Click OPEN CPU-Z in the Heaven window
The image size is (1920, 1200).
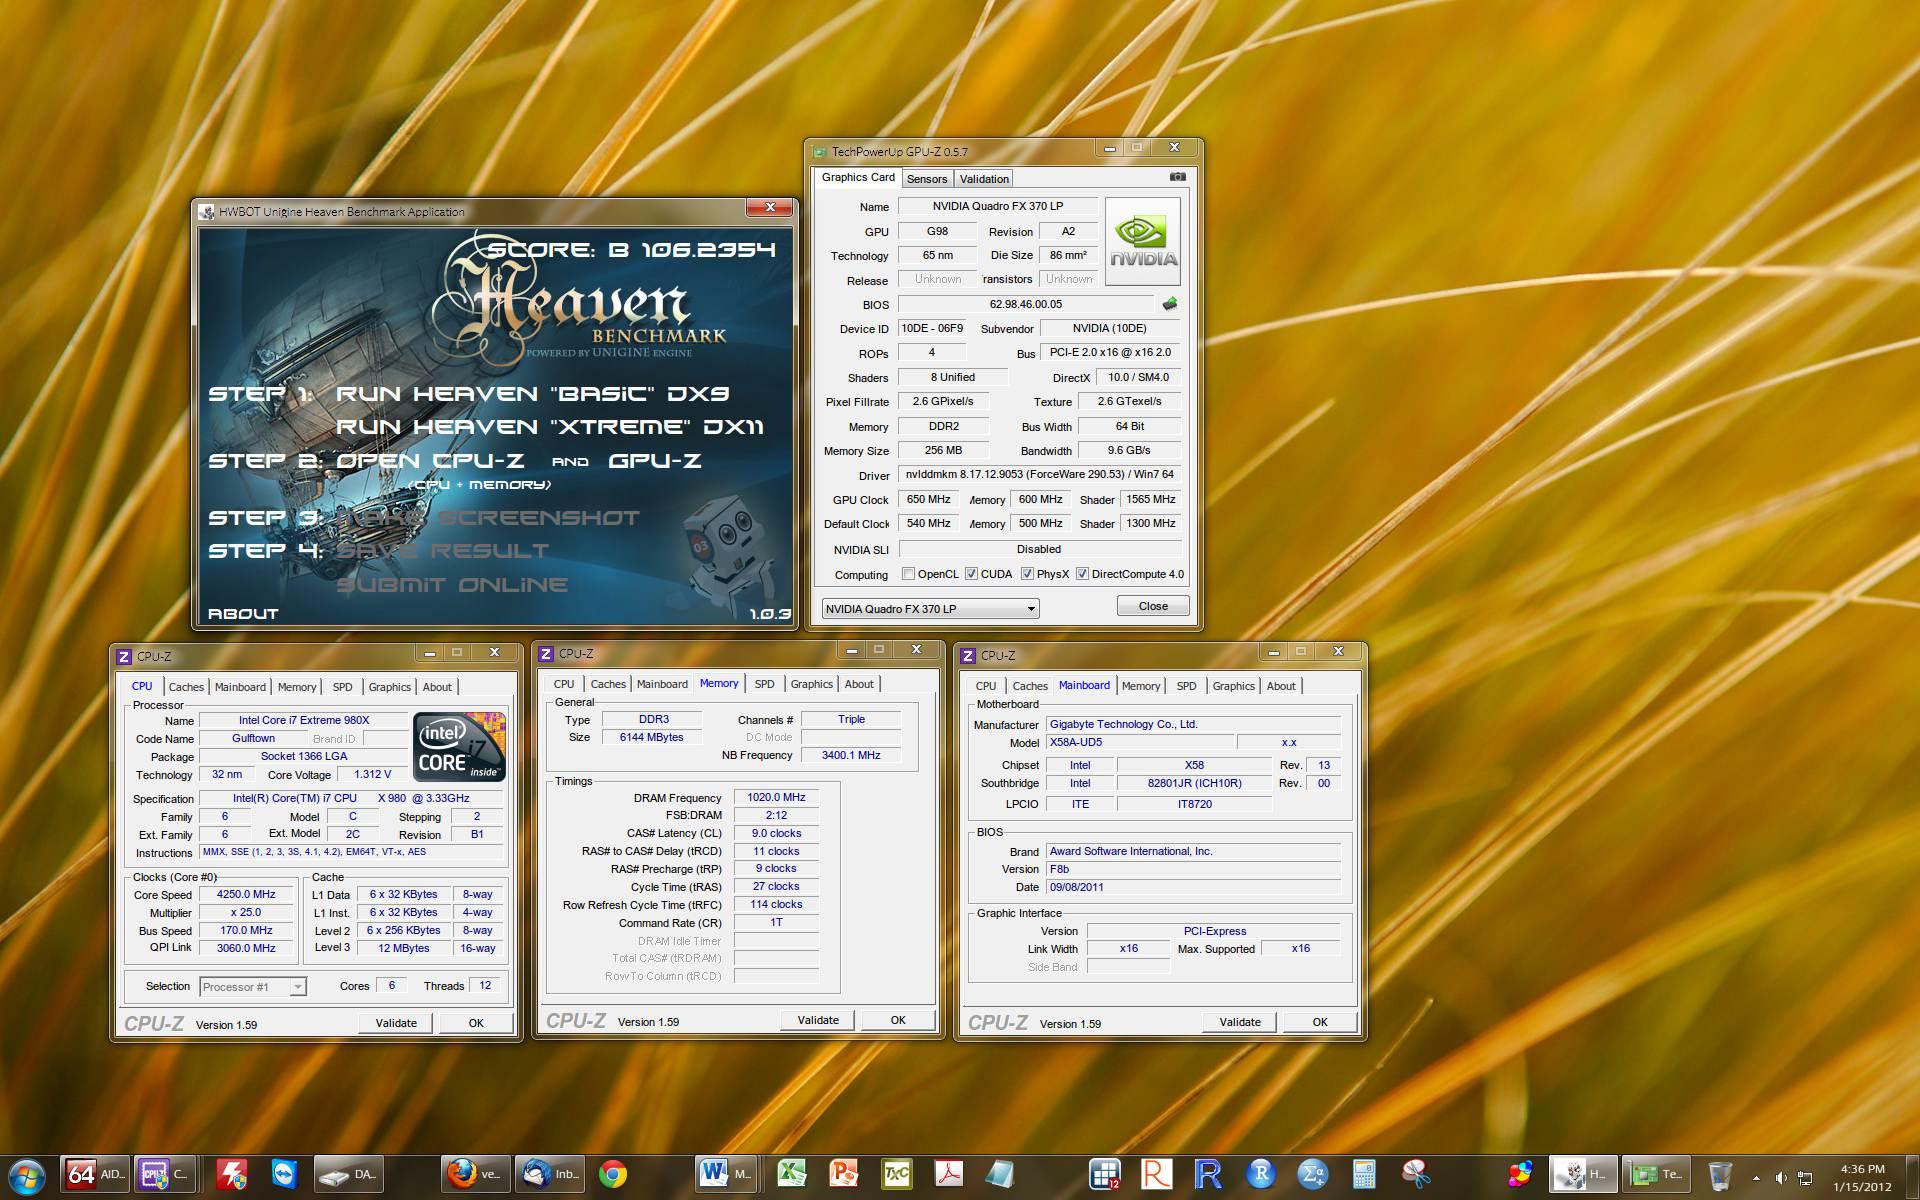pos(430,461)
